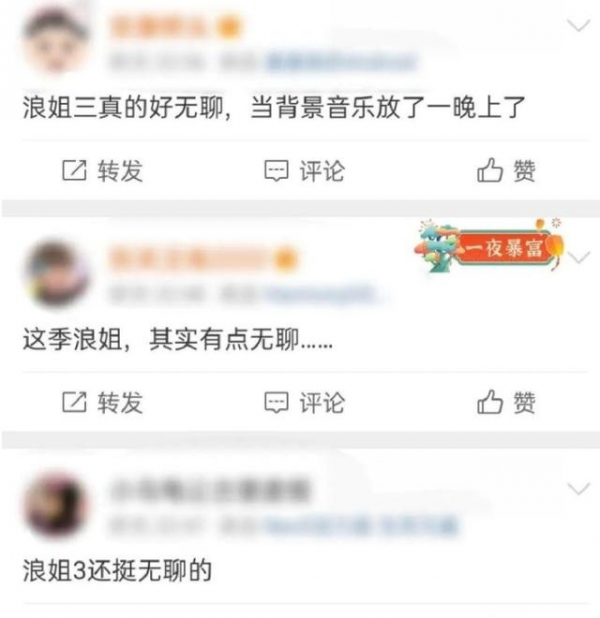Expand the third post's chevron options menu
The height and width of the screenshot is (618, 600).
pyautogui.click(x=578, y=489)
